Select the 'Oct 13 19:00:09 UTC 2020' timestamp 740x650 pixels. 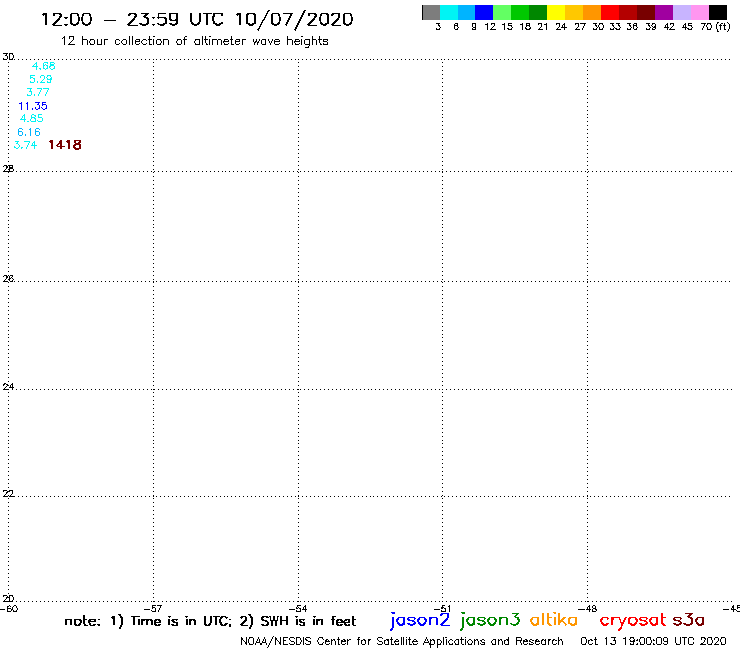point(653,642)
